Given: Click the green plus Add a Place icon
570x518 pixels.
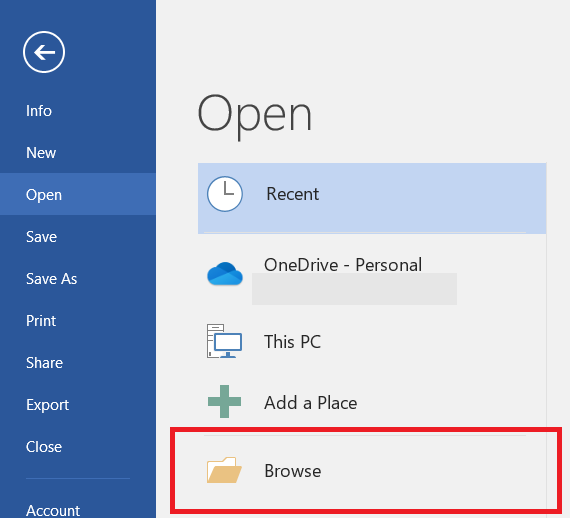Looking at the screenshot, I should [x=224, y=401].
